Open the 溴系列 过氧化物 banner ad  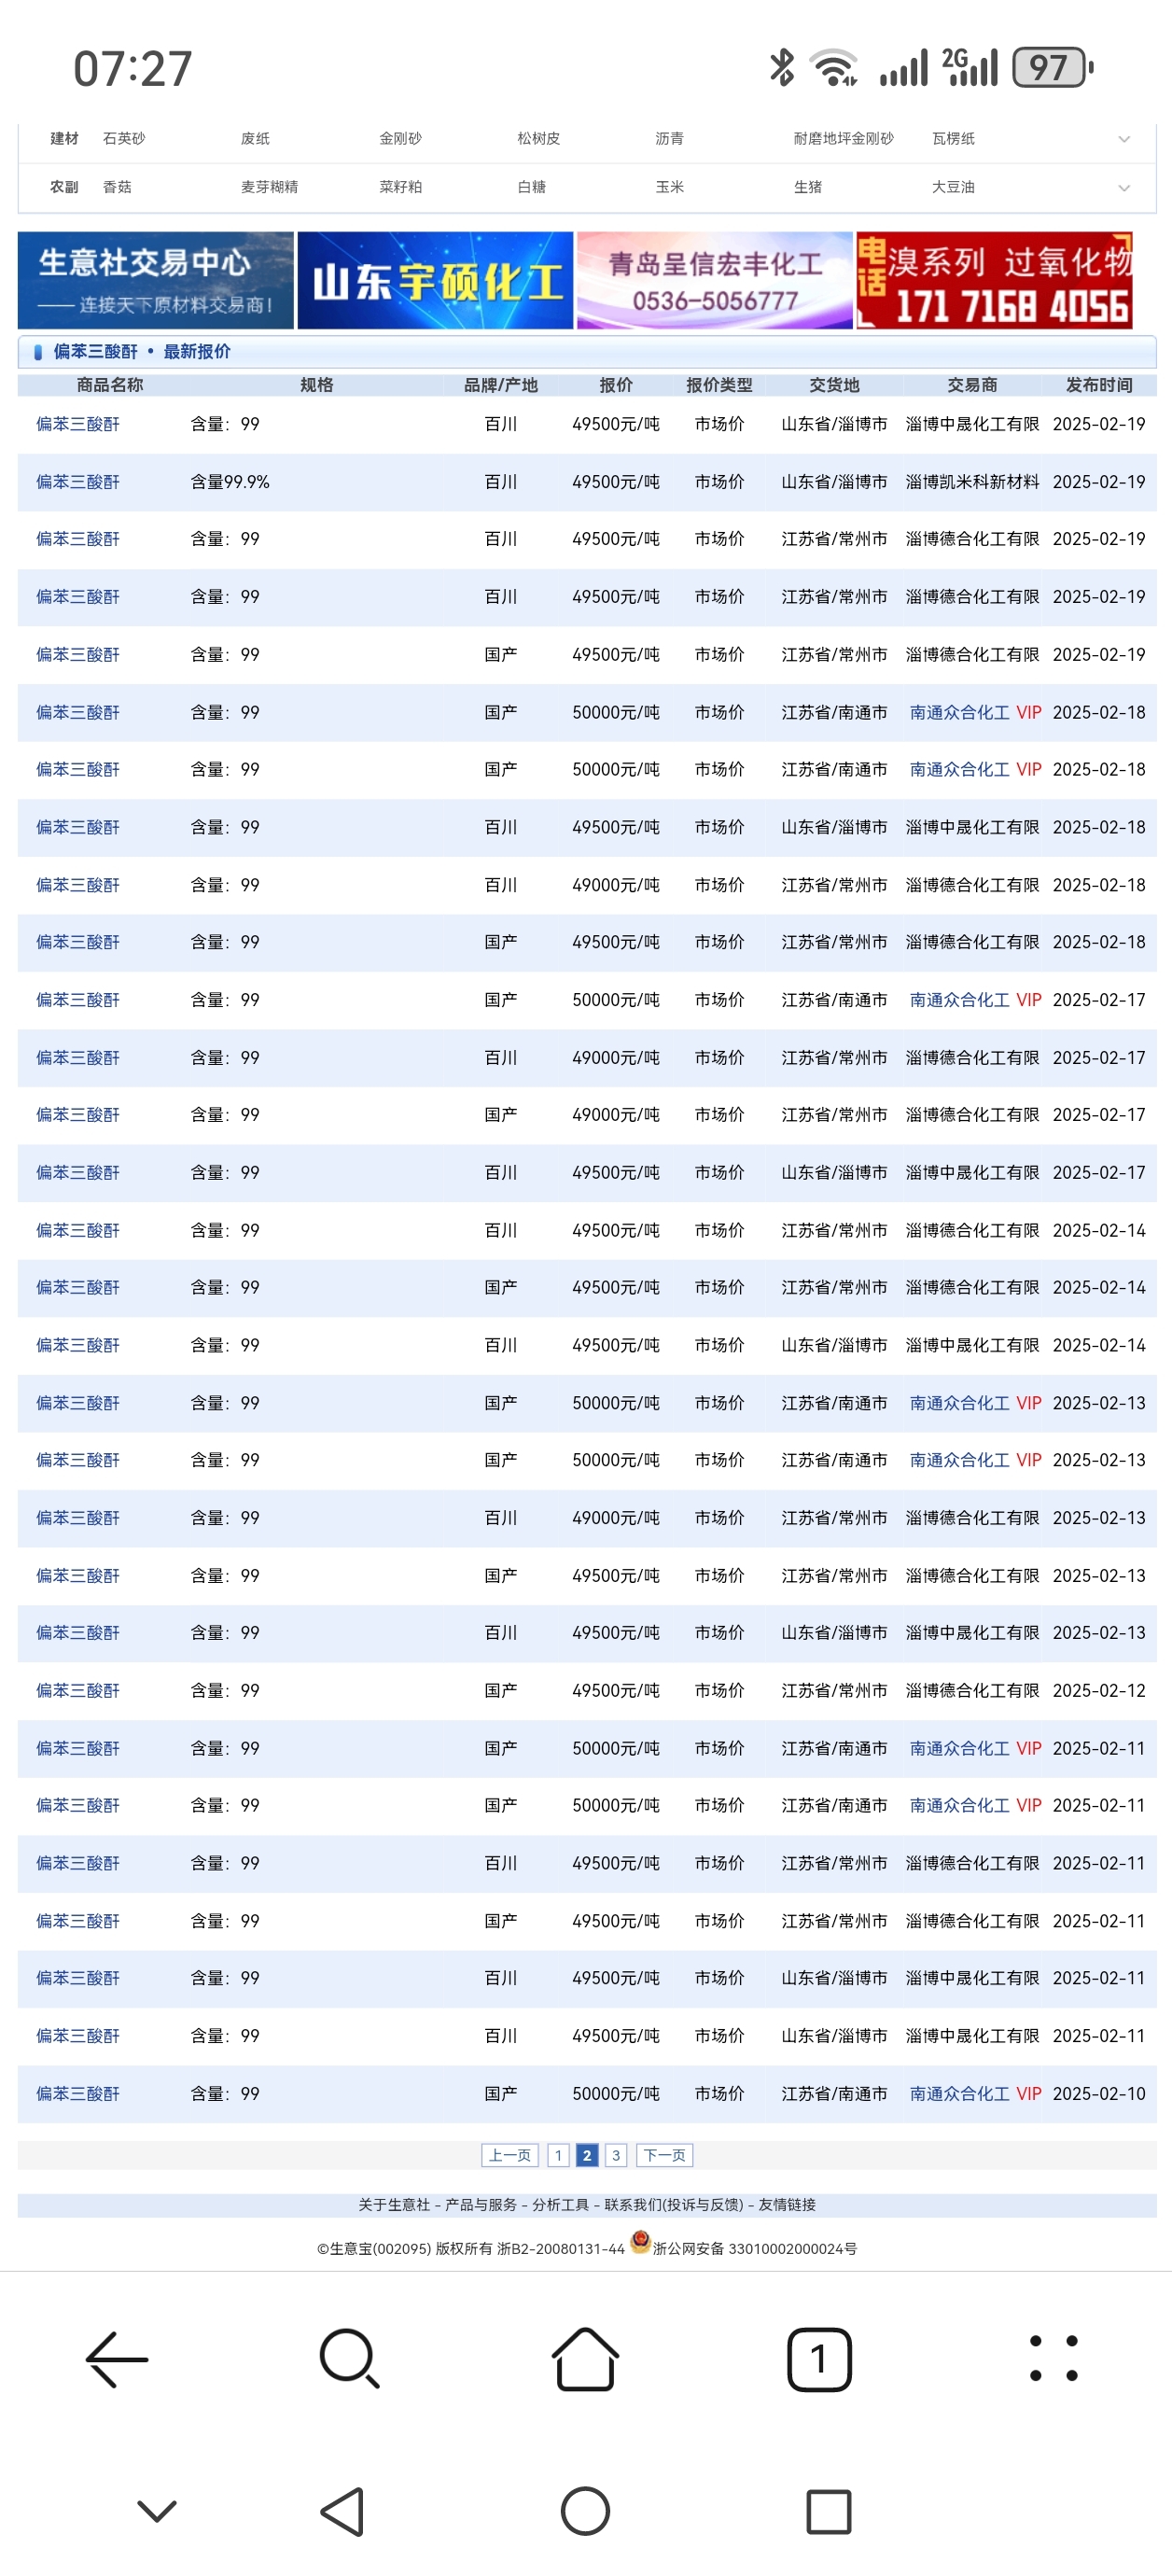pyautogui.click(x=995, y=281)
